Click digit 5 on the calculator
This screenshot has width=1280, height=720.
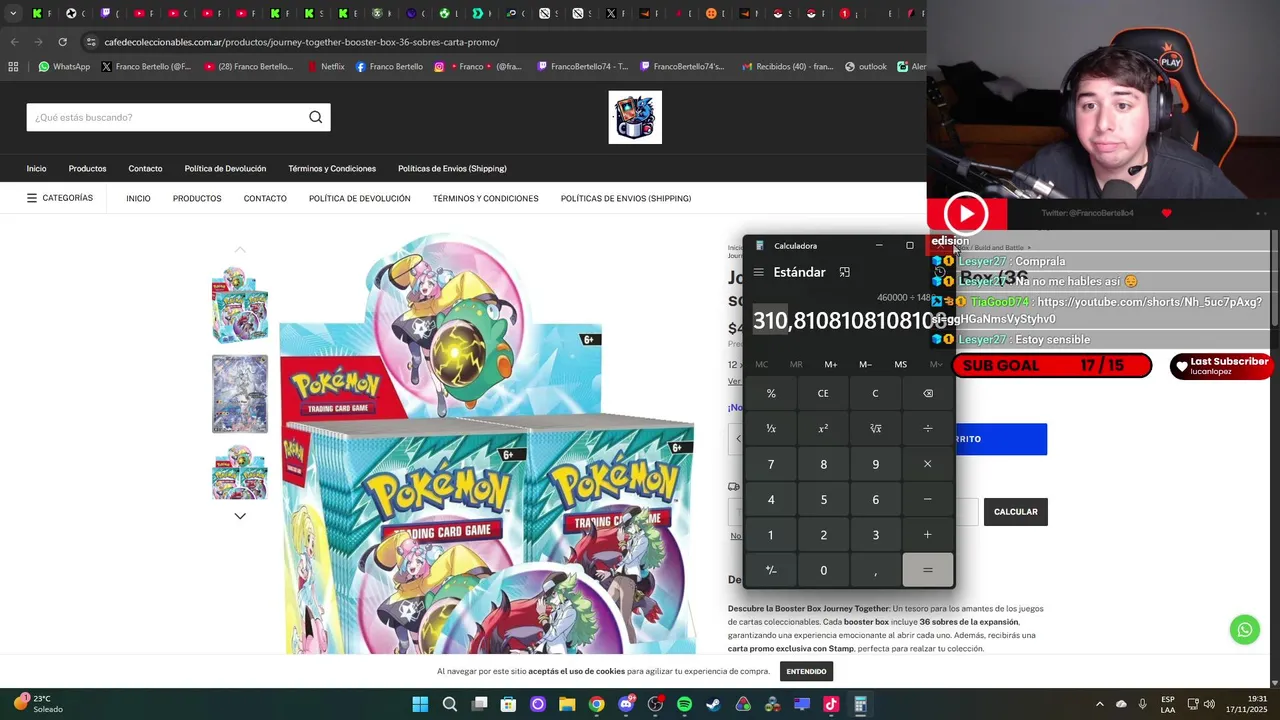click(823, 499)
